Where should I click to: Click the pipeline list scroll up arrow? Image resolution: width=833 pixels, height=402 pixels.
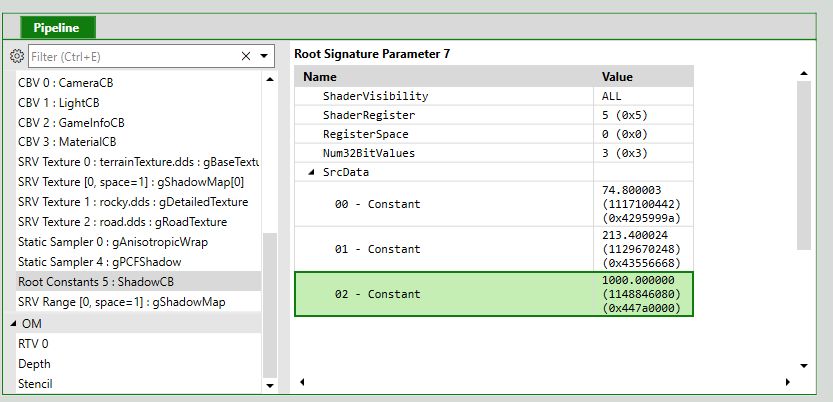[270, 80]
